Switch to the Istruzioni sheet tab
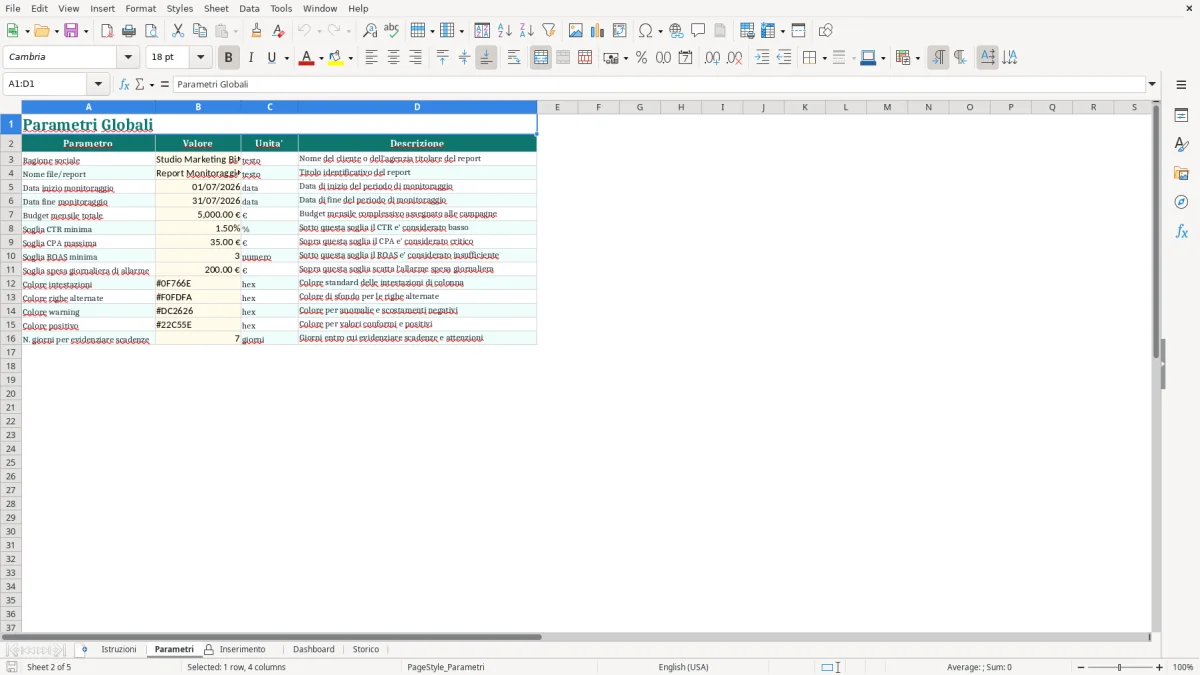The height and width of the screenshot is (675, 1200). [x=118, y=650]
